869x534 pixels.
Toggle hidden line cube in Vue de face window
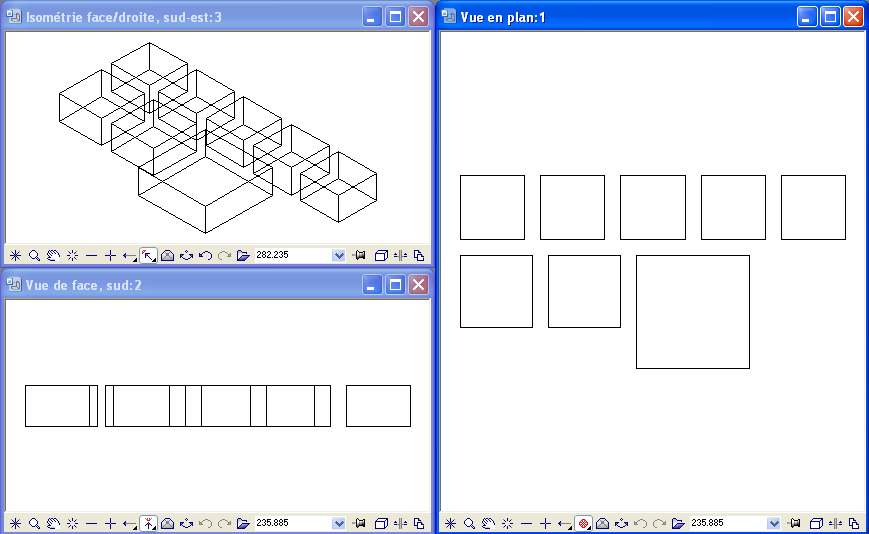[381, 523]
